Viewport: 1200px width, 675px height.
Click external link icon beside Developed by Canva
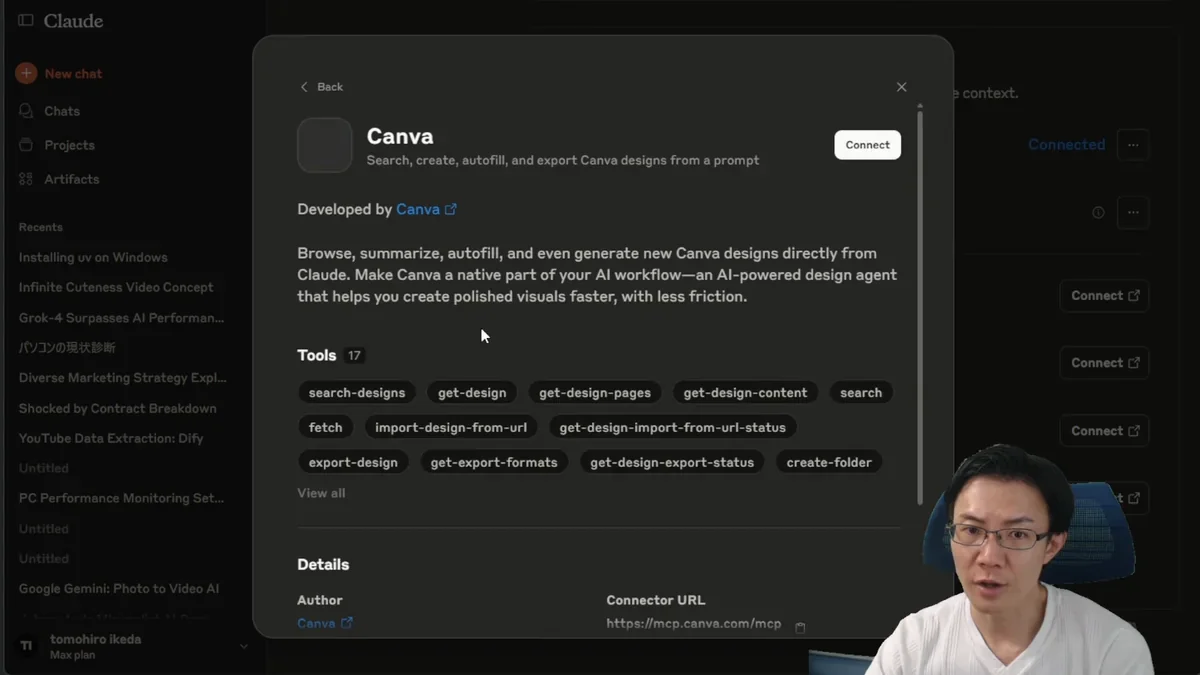coord(451,209)
